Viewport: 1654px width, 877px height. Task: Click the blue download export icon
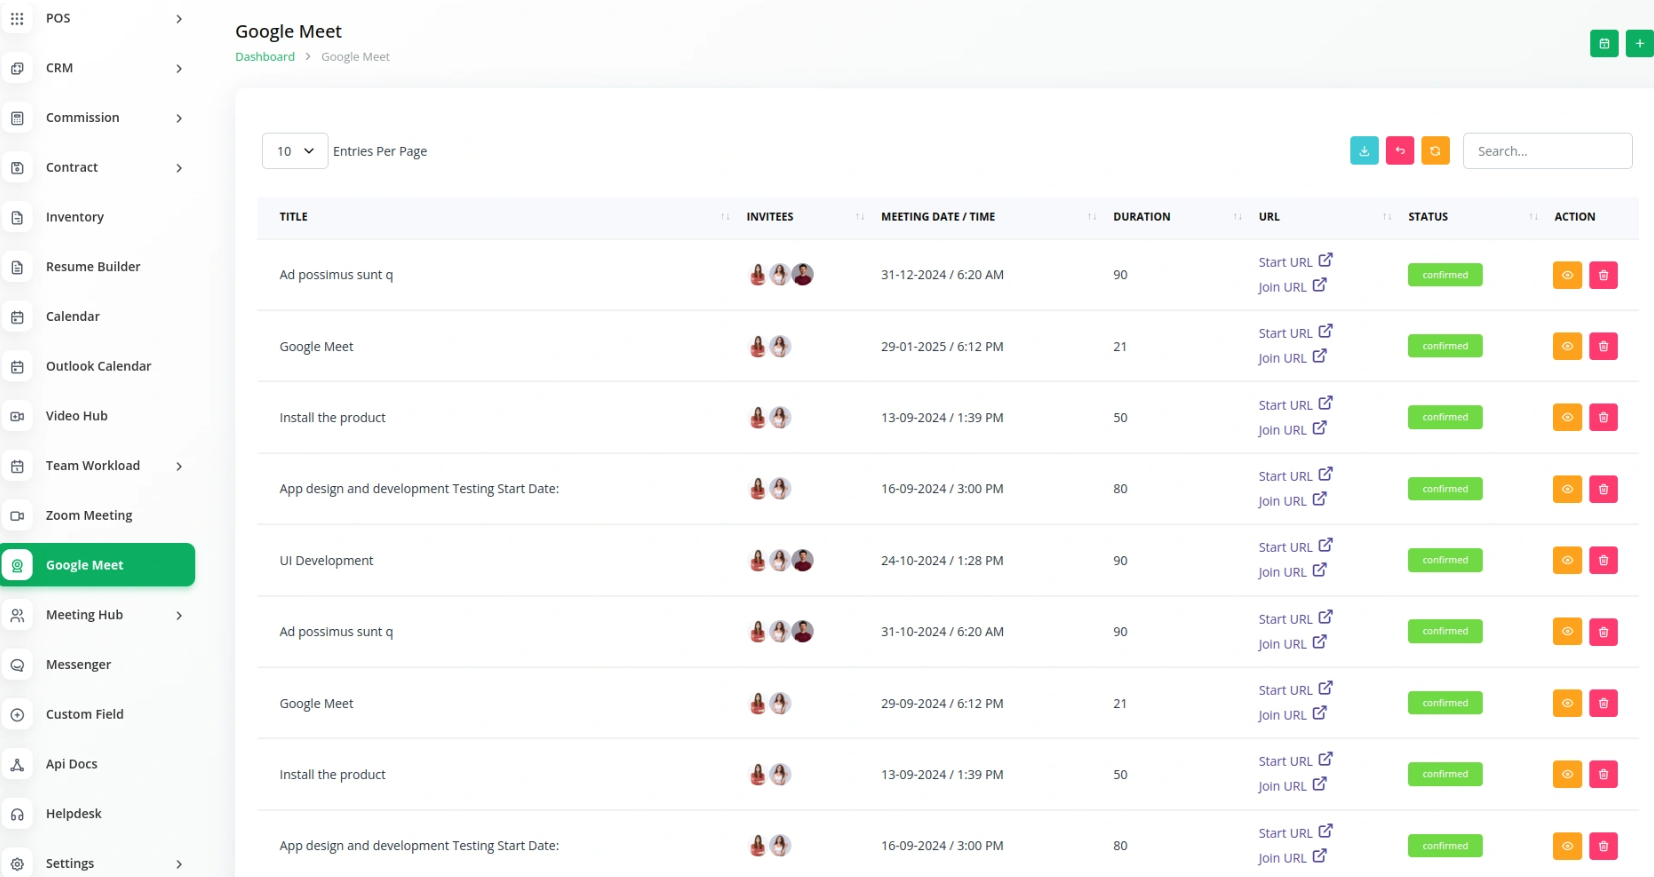[x=1364, y=151]
